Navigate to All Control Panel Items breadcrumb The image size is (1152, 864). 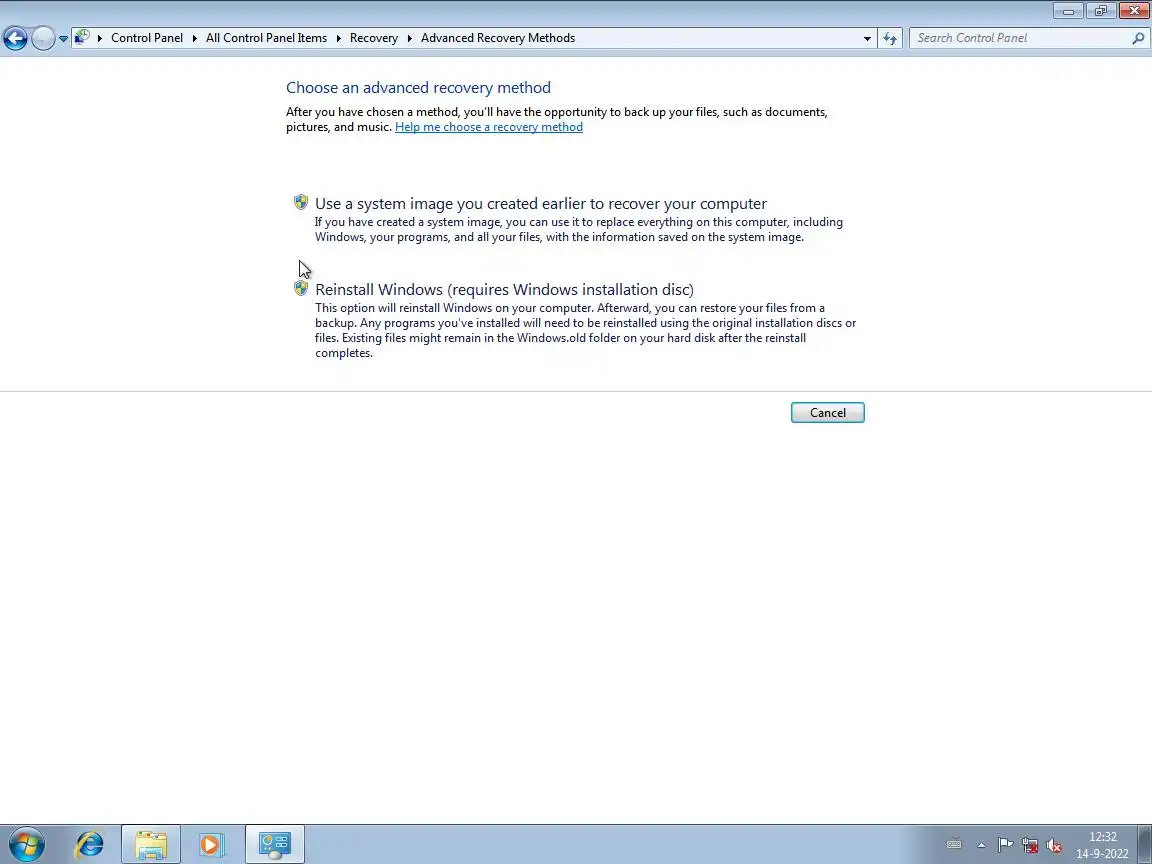266,38
